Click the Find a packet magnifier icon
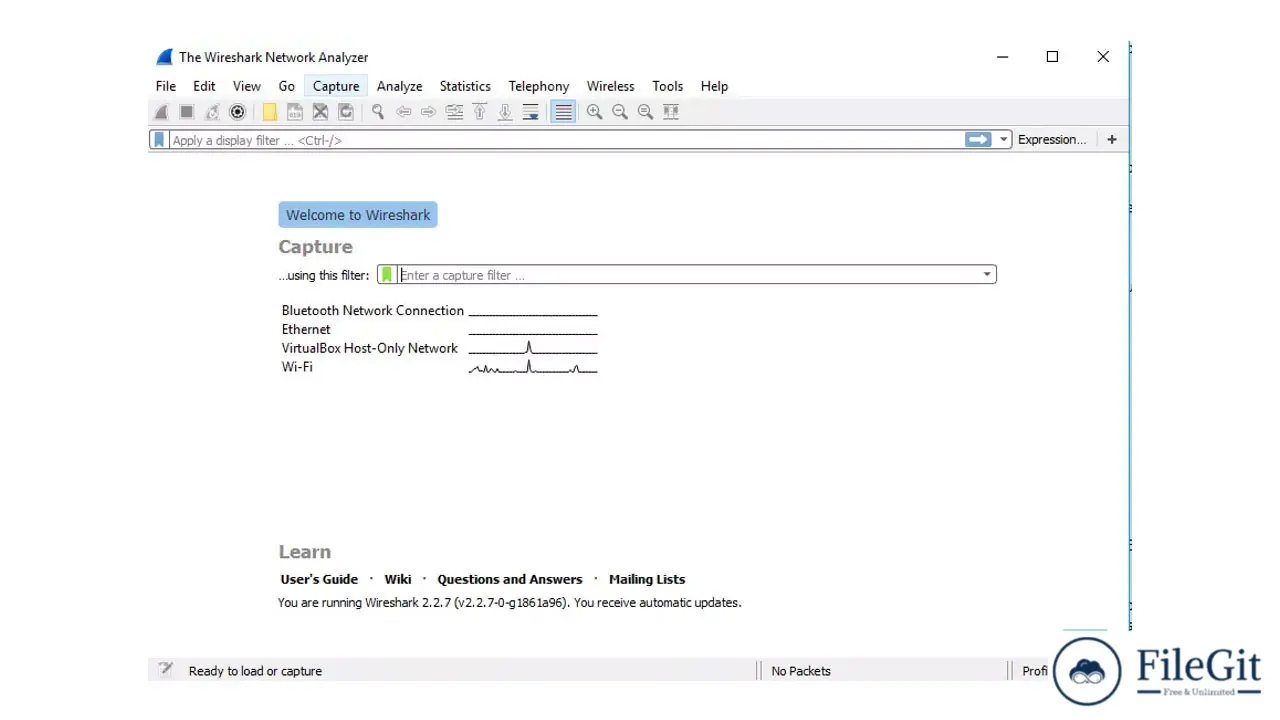This screenshot has width=1280, height=720. 378,112
